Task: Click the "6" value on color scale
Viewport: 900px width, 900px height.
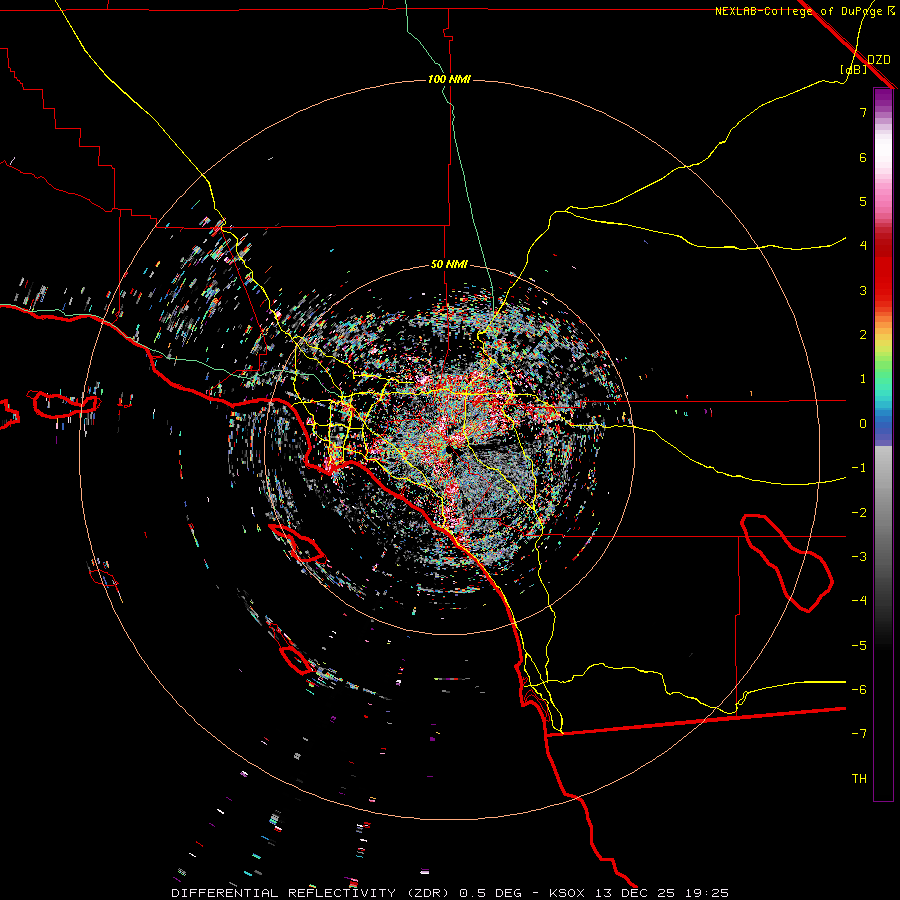Action: tap(863, 157)
